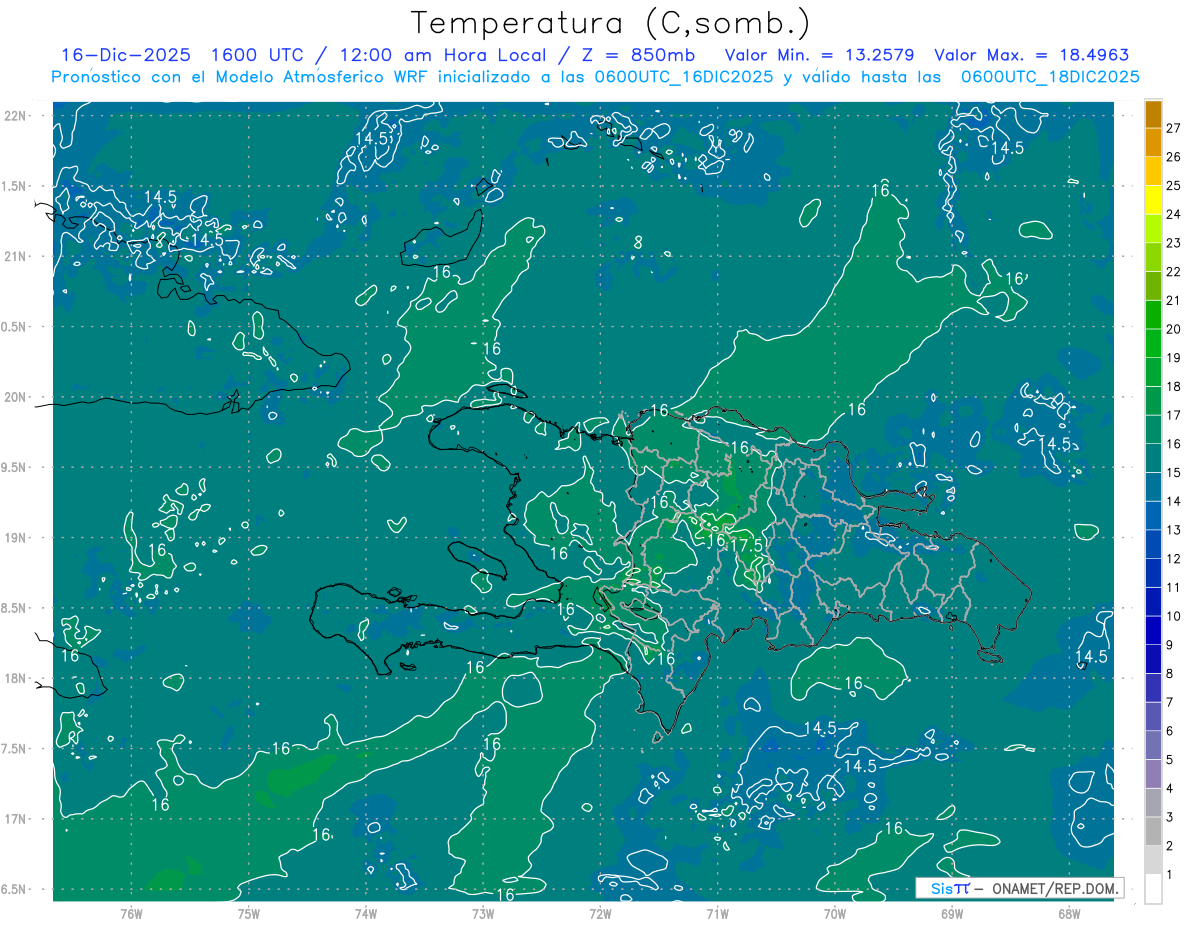
Task: Click the 18N latitude axis label
Action: (x=15, y=678)
